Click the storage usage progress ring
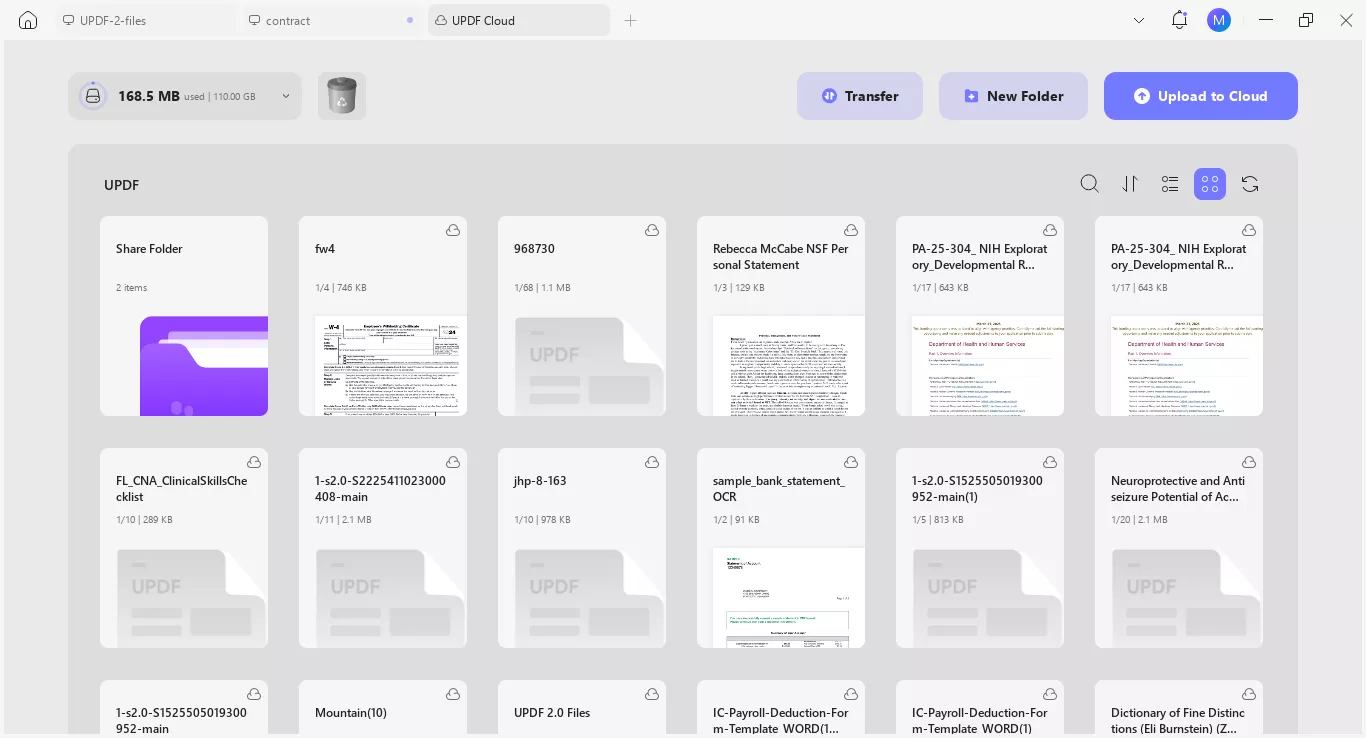This screenshot has height=738, width=1366. pyautogui.click(x=93, y=95)
